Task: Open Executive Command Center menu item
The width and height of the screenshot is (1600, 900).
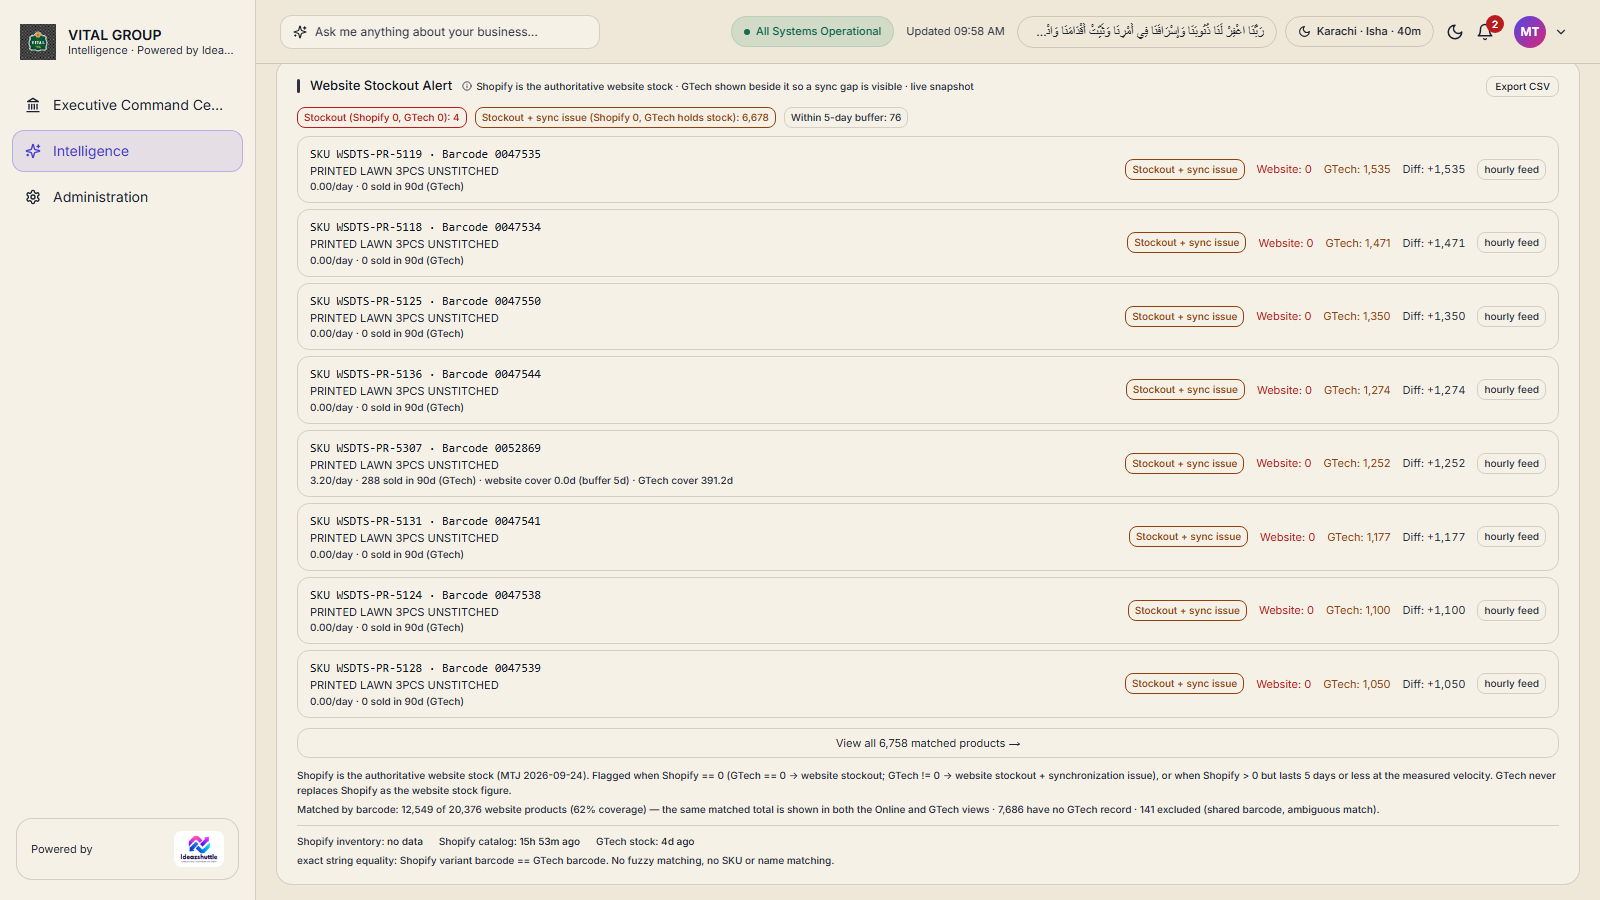Action: point(127,105)
